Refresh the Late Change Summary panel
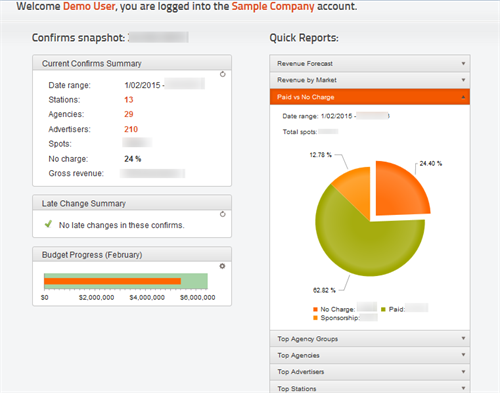Viewport: 500px width, 393px height. pos(223,214)
